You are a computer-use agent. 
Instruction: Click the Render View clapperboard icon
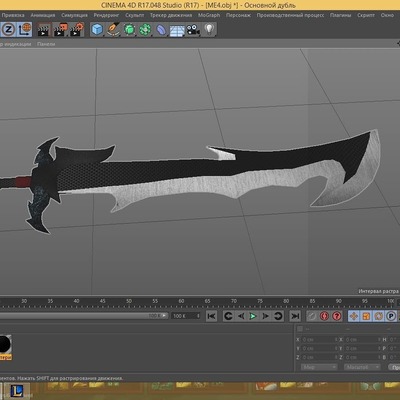[43, 30]
